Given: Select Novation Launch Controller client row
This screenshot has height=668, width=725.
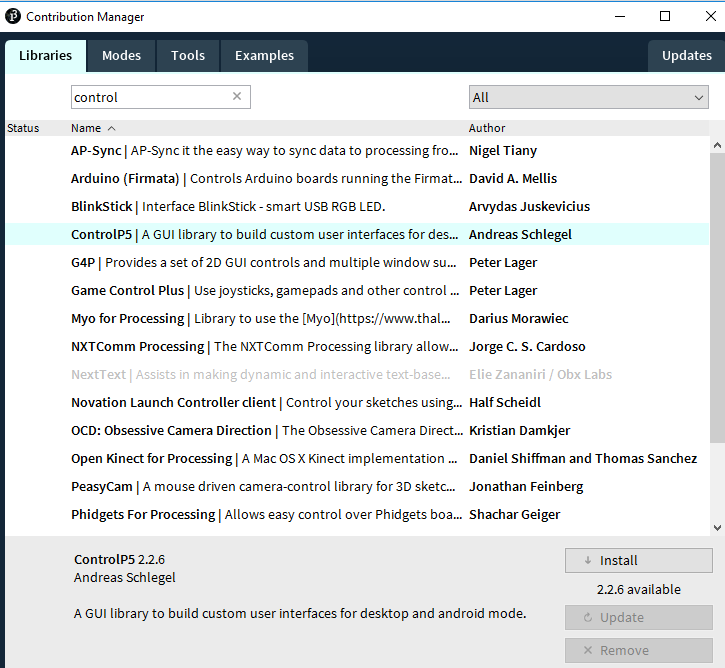Looking at the screenshot, I should point(357,403).
